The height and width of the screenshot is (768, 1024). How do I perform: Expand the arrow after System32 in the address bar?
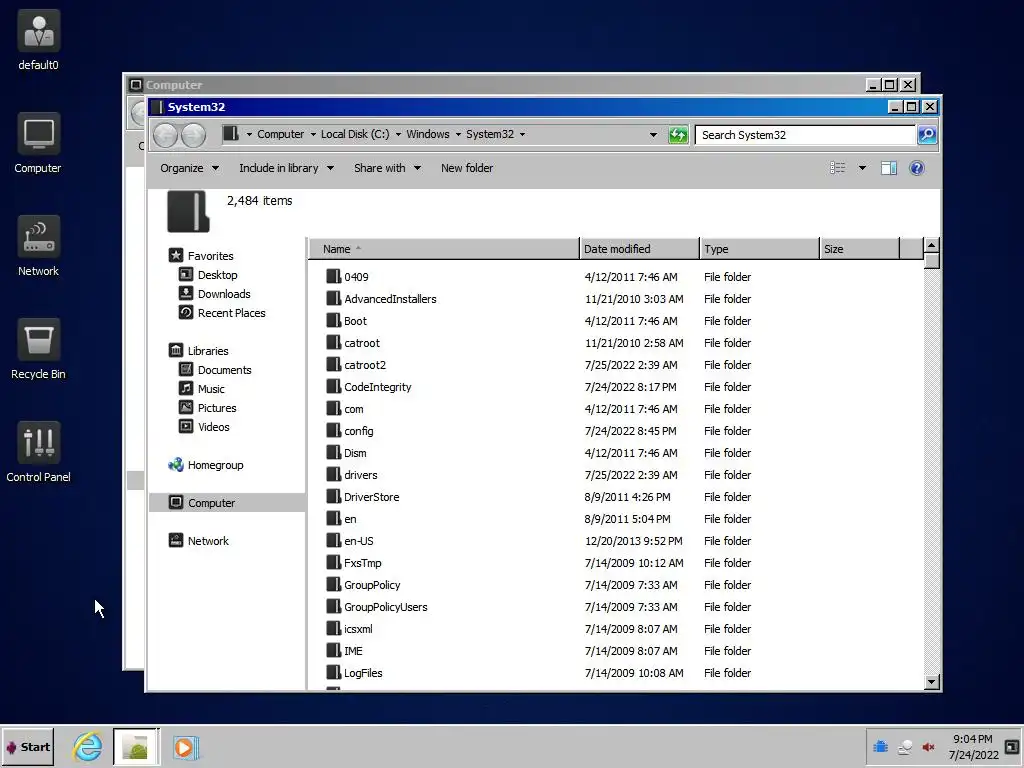[522, 135]
